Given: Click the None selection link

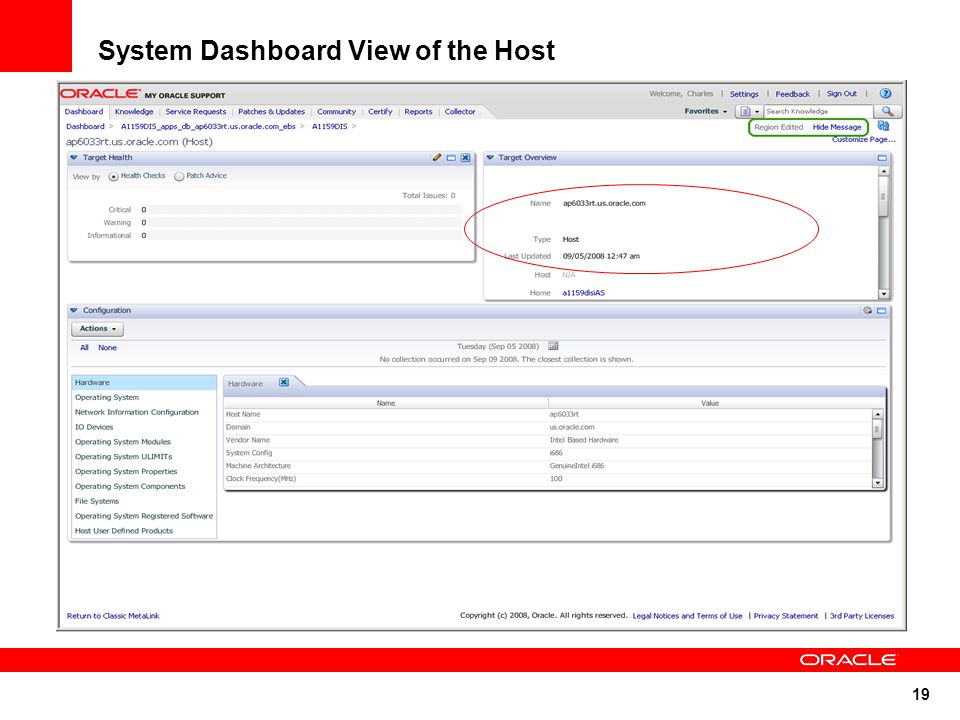Looking at the screenshot, I should (107, 348).
